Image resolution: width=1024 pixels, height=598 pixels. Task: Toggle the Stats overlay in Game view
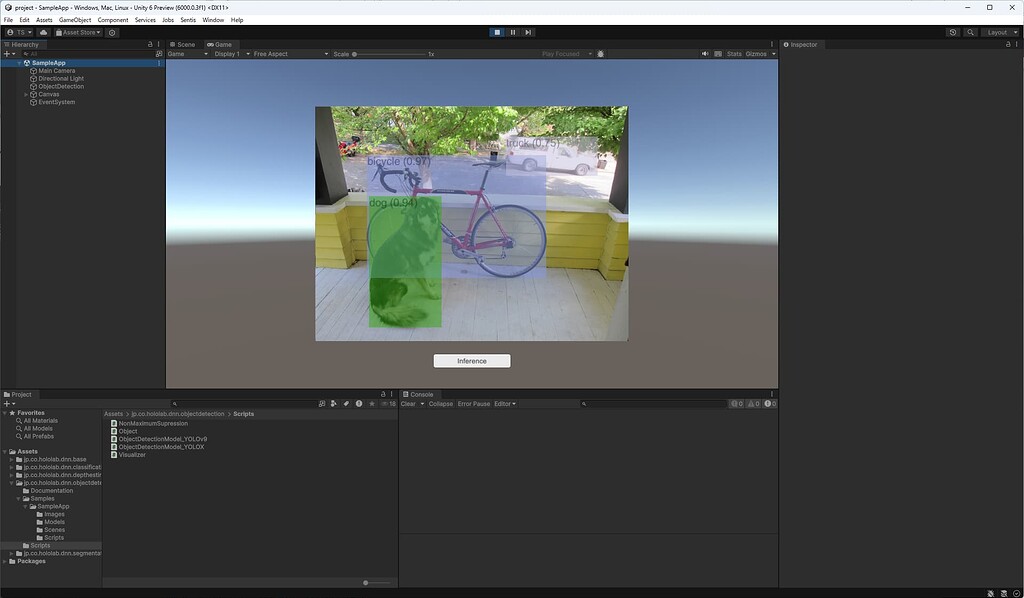coord(733,54)
